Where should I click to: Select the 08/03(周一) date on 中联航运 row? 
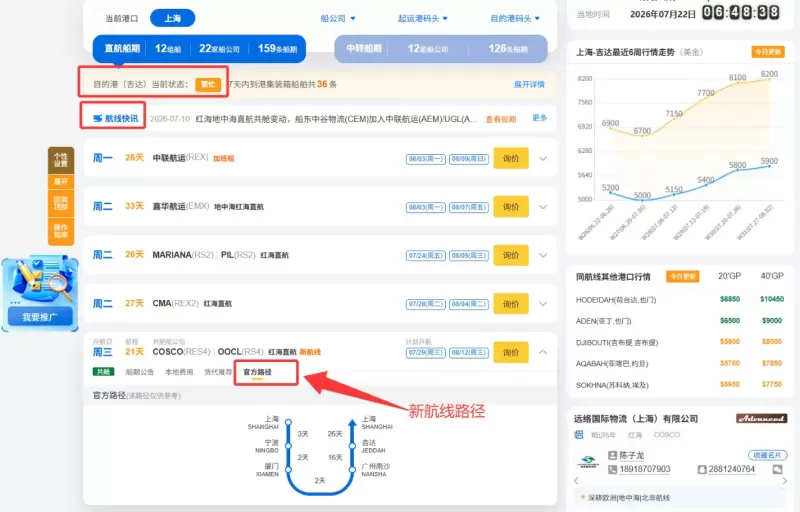click(x=426, y=159)
